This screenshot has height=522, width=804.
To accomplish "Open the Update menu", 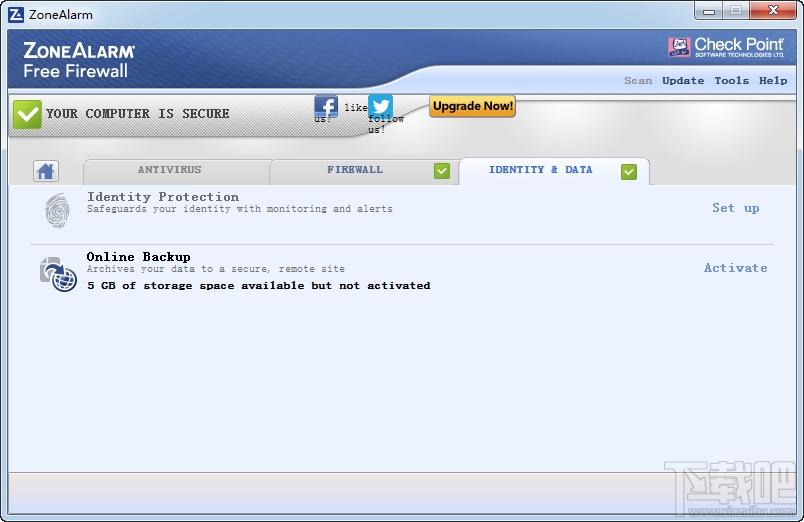I will (x=682, y=81).
